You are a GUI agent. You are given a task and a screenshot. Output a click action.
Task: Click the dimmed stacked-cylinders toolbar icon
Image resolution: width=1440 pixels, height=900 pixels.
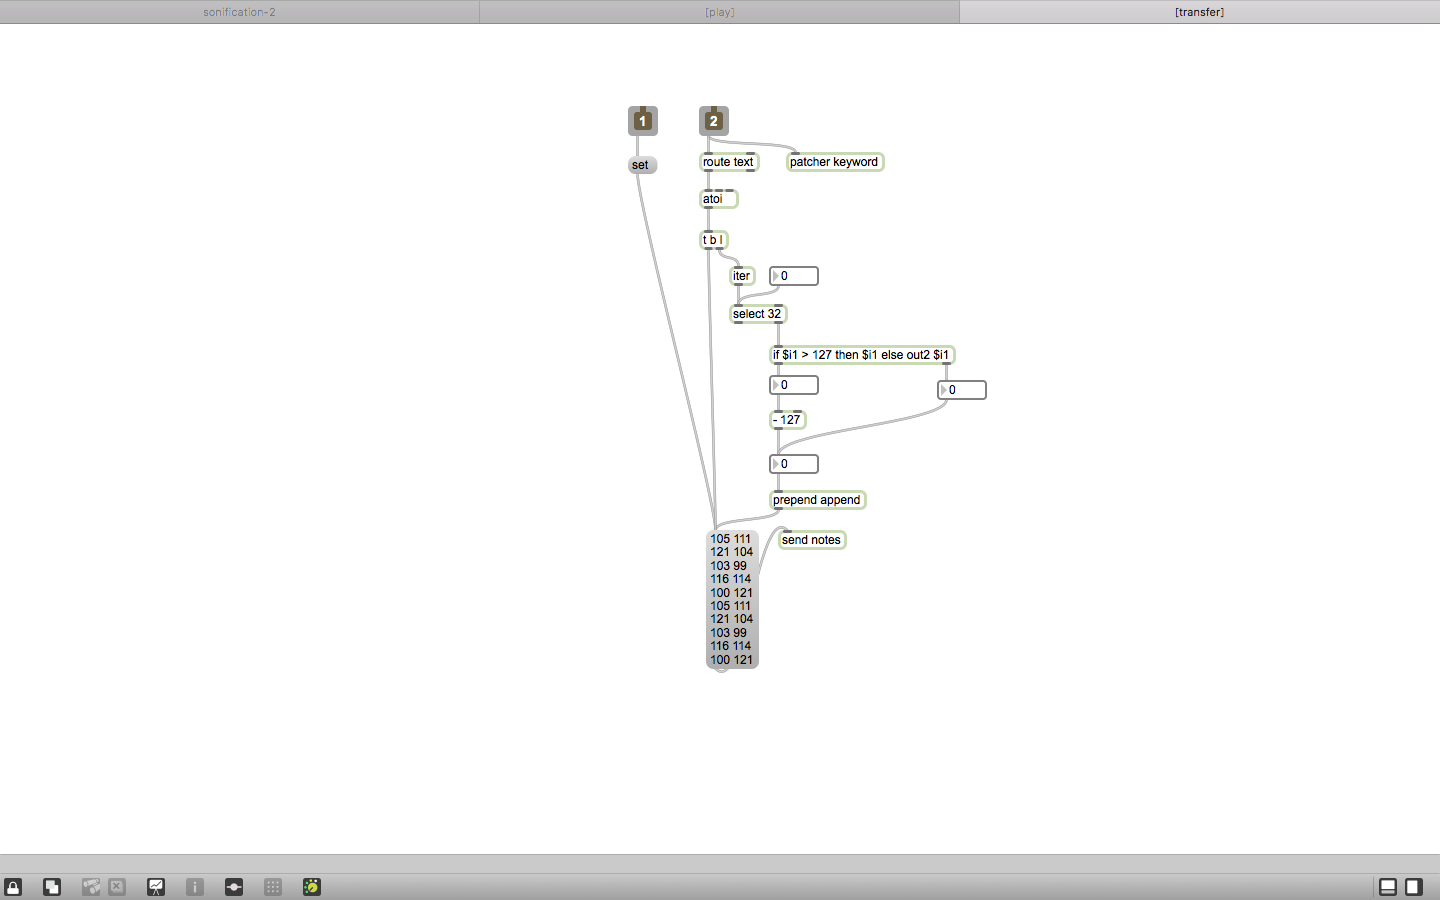tap(91, 887)
